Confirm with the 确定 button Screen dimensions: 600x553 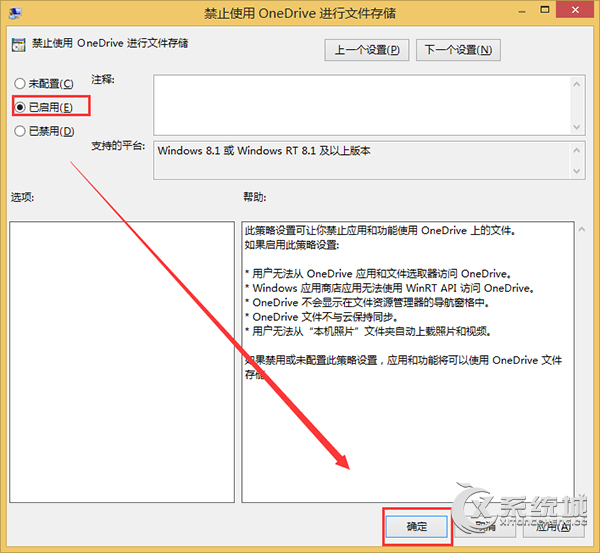coord(416,527)
